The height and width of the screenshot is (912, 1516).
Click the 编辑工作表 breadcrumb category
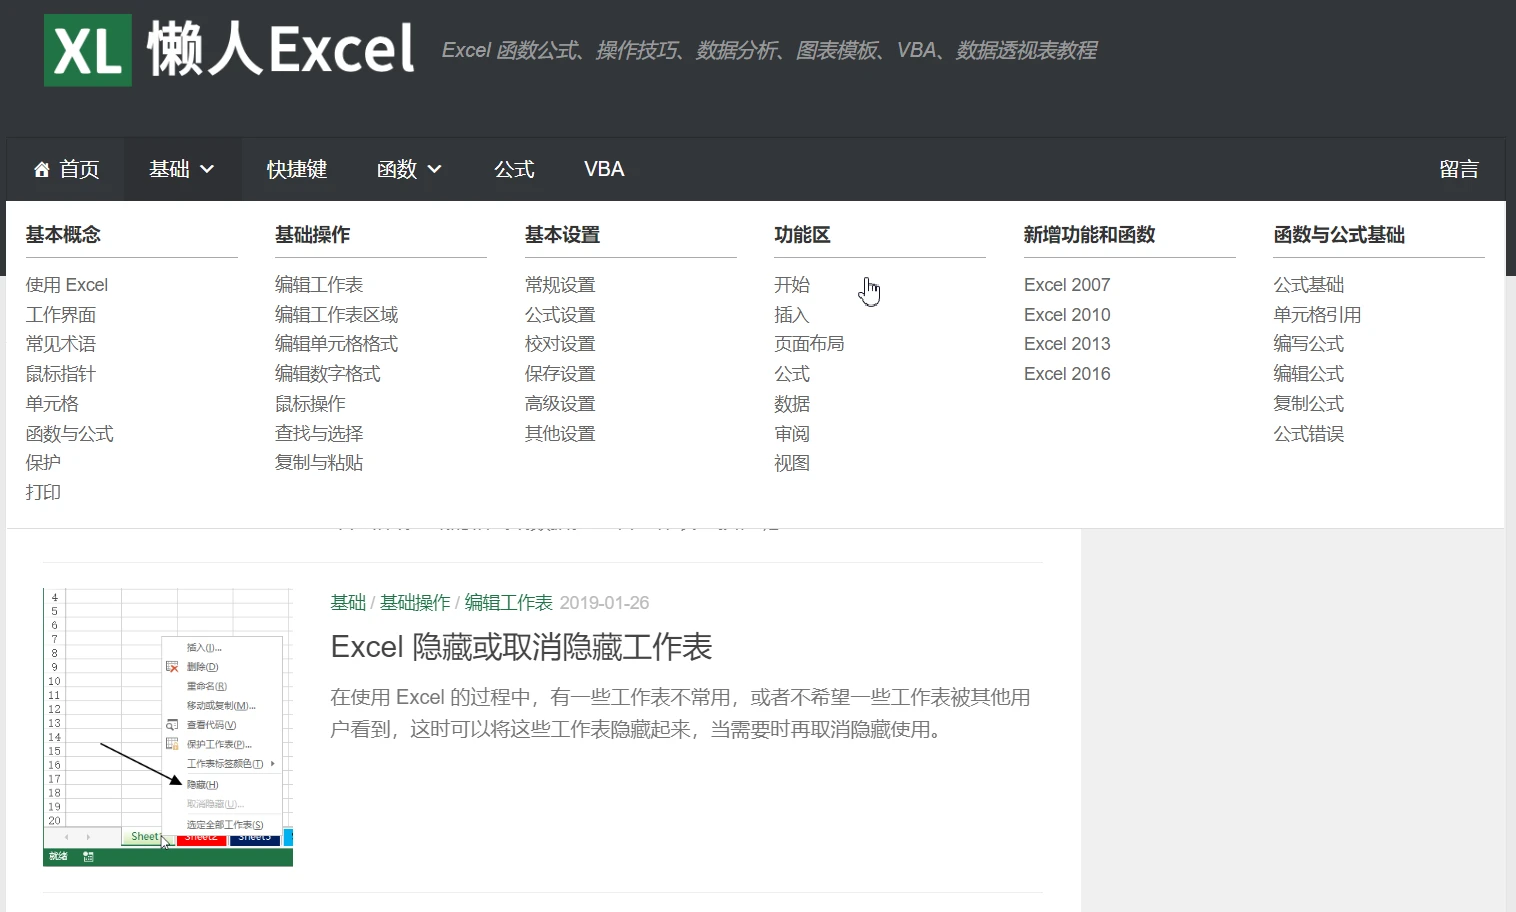click(x=508, y=603)
